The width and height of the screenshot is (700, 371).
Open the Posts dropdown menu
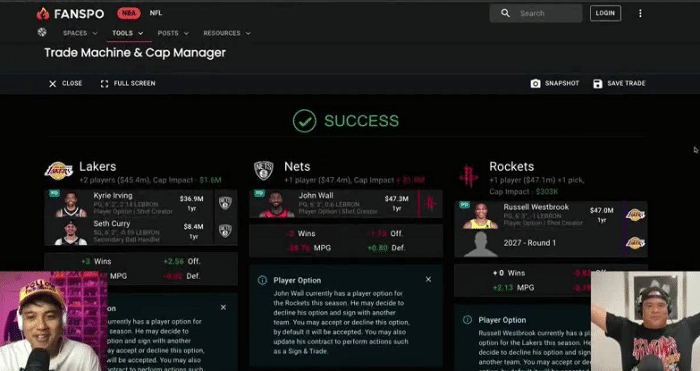click(x=173, y=33)
